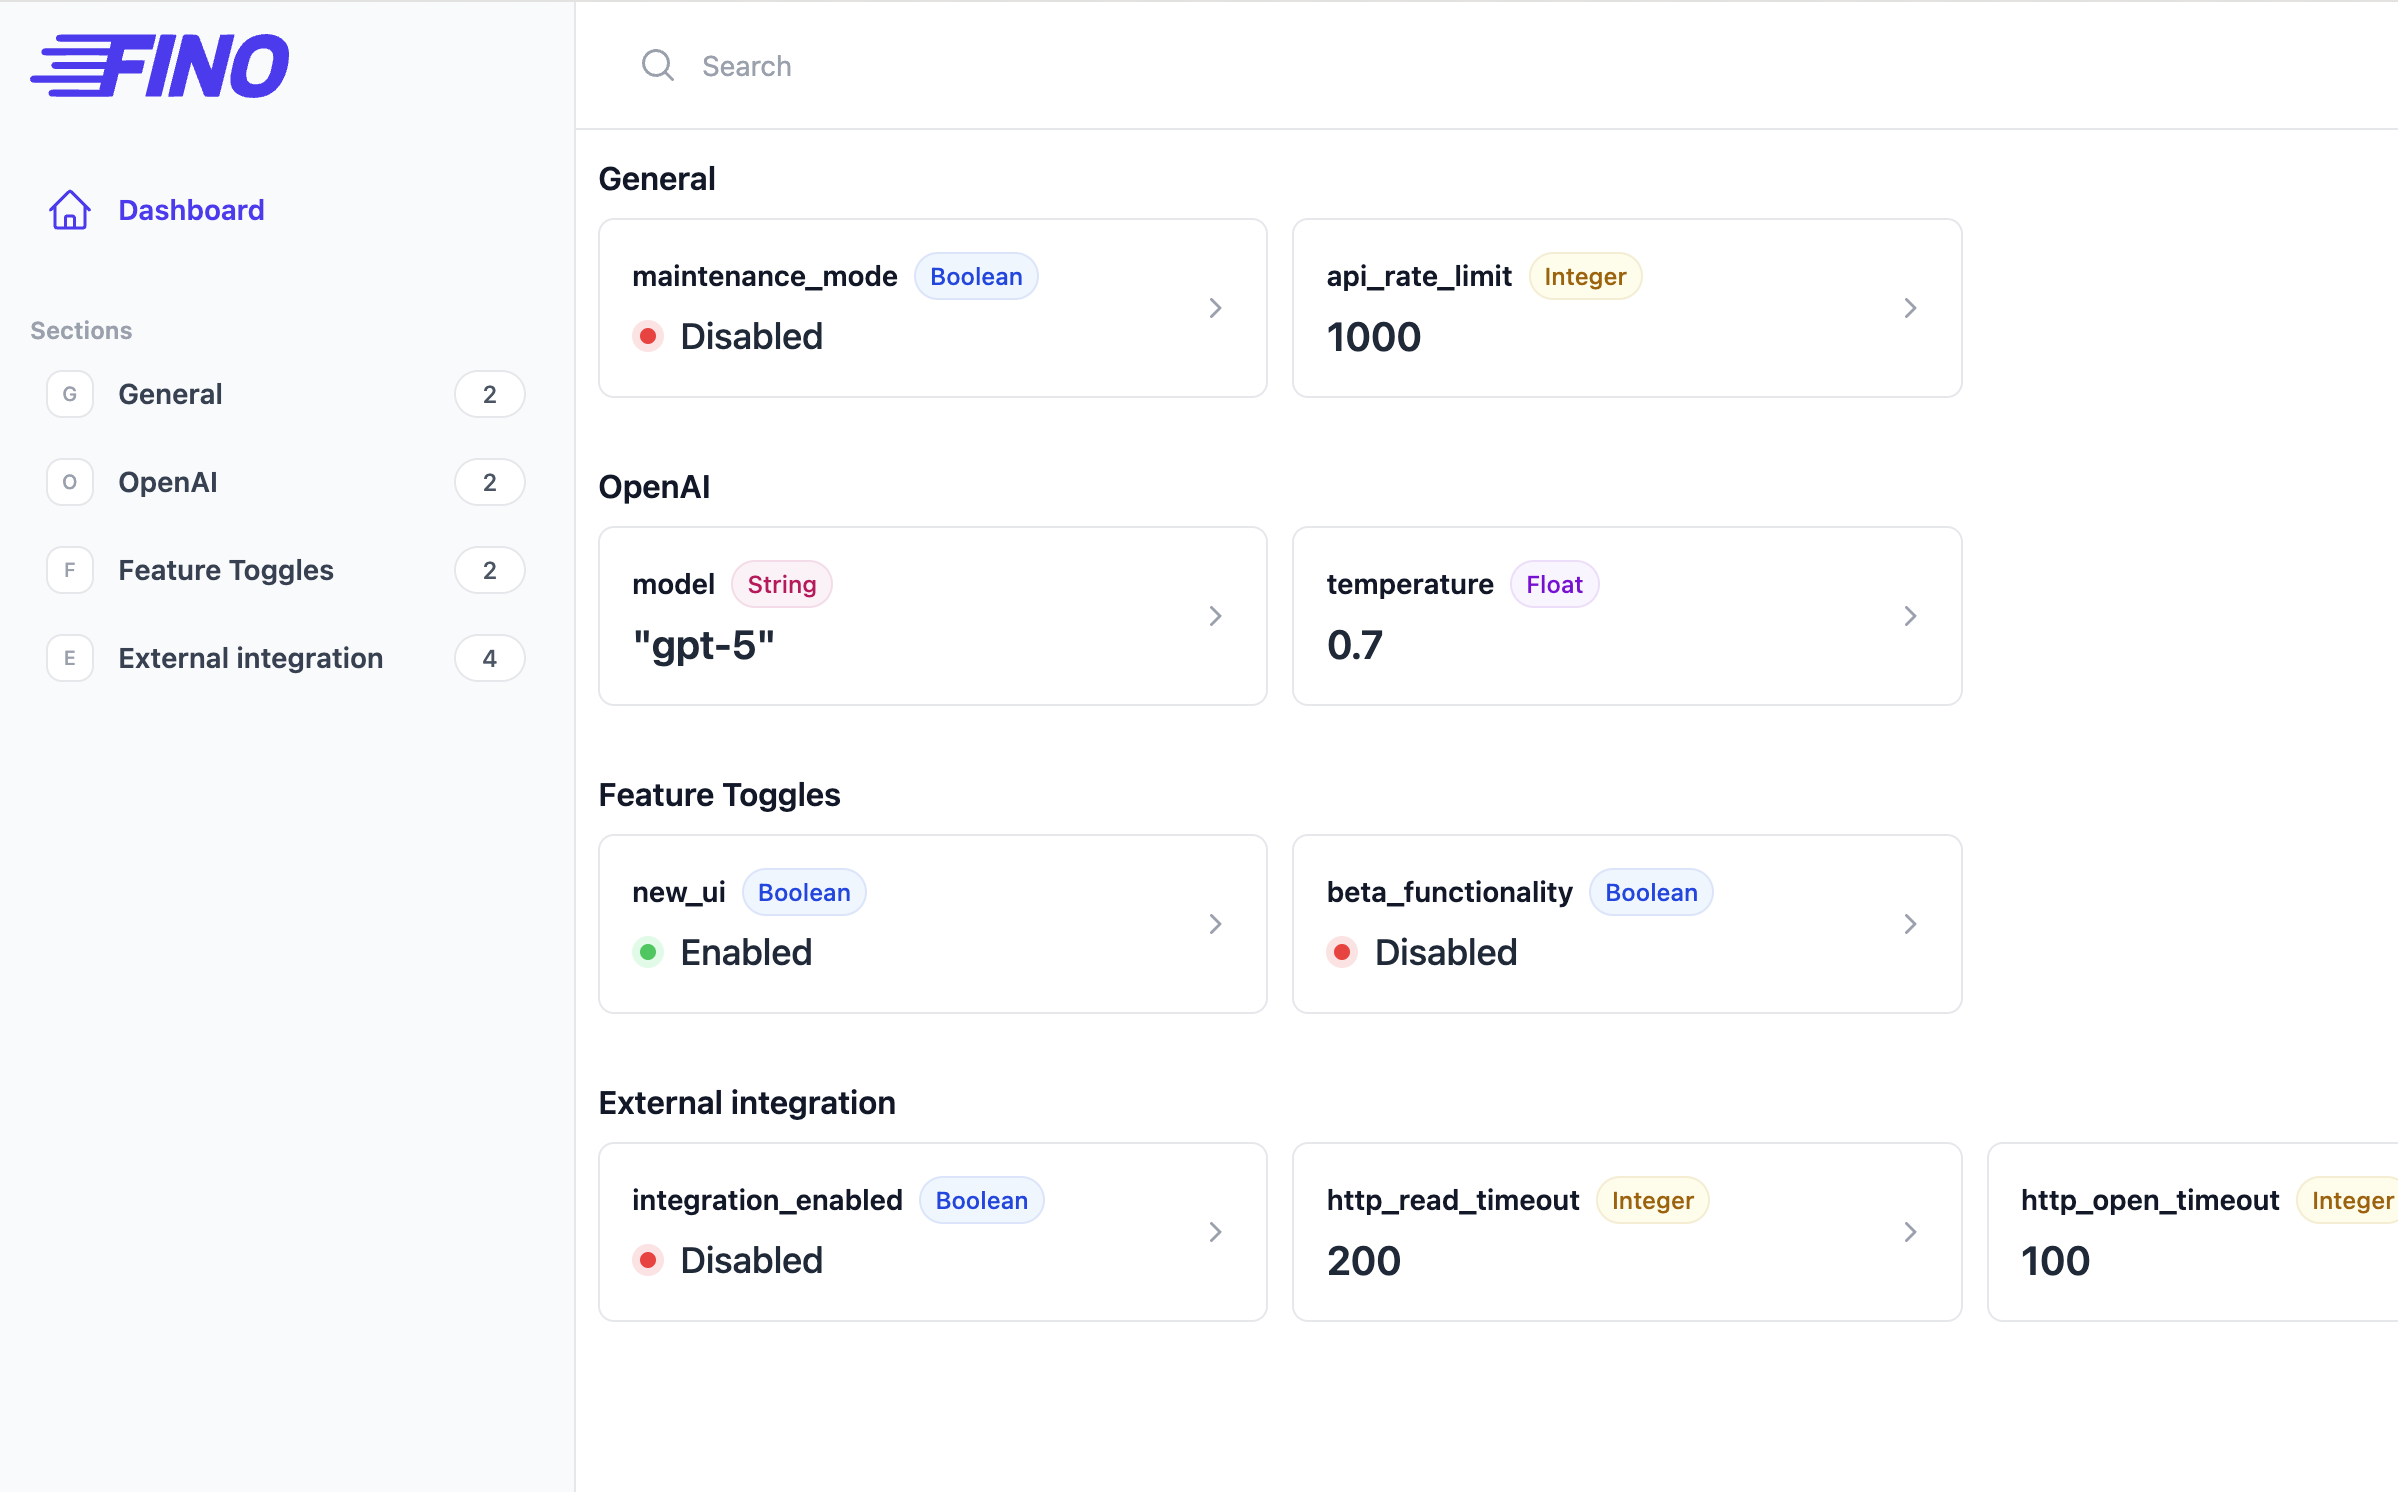The height and width of the screenshot is (1492, 2398).
Task: Click the General section letter G icon
Action: click(x=70, y=394)
